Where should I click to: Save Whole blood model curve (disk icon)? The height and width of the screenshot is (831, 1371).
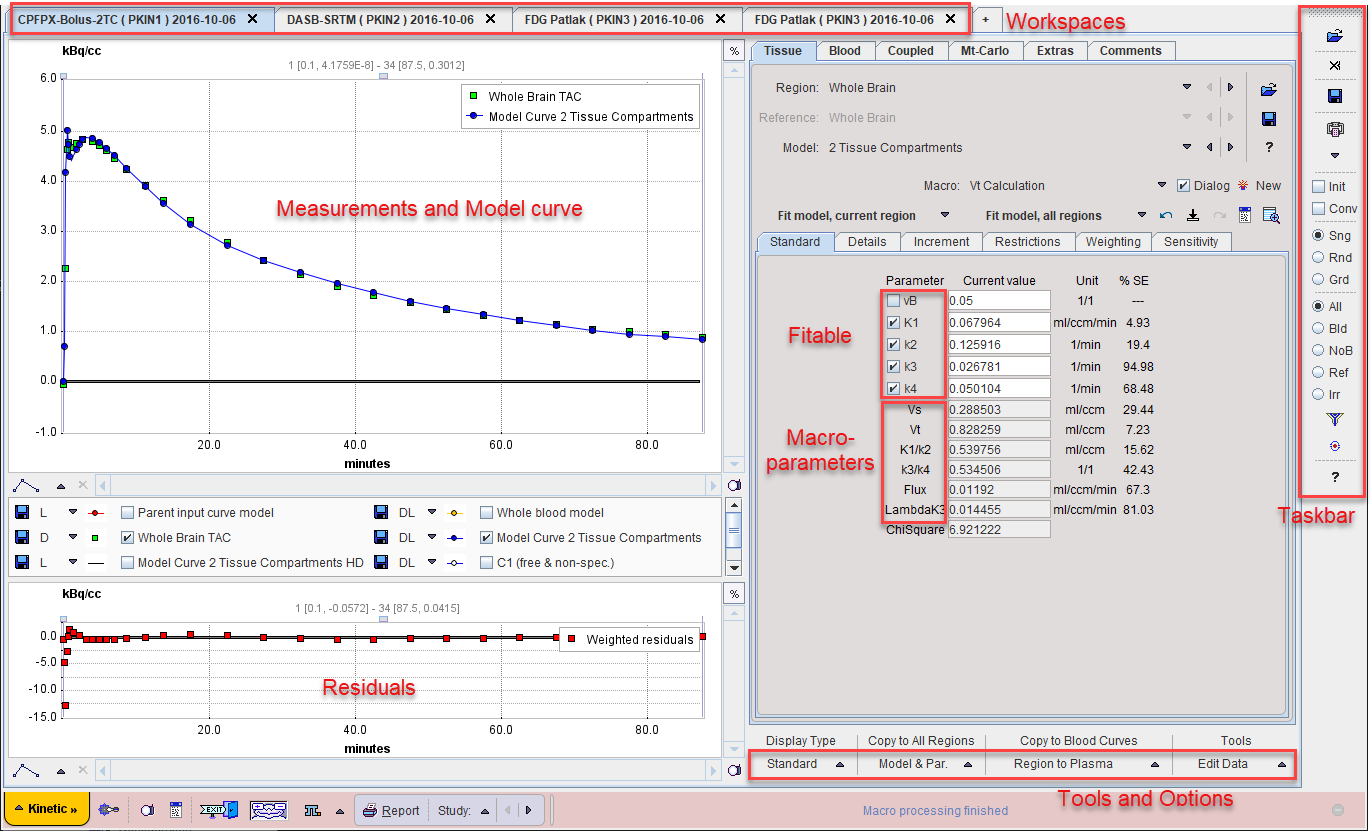[381, 513]
